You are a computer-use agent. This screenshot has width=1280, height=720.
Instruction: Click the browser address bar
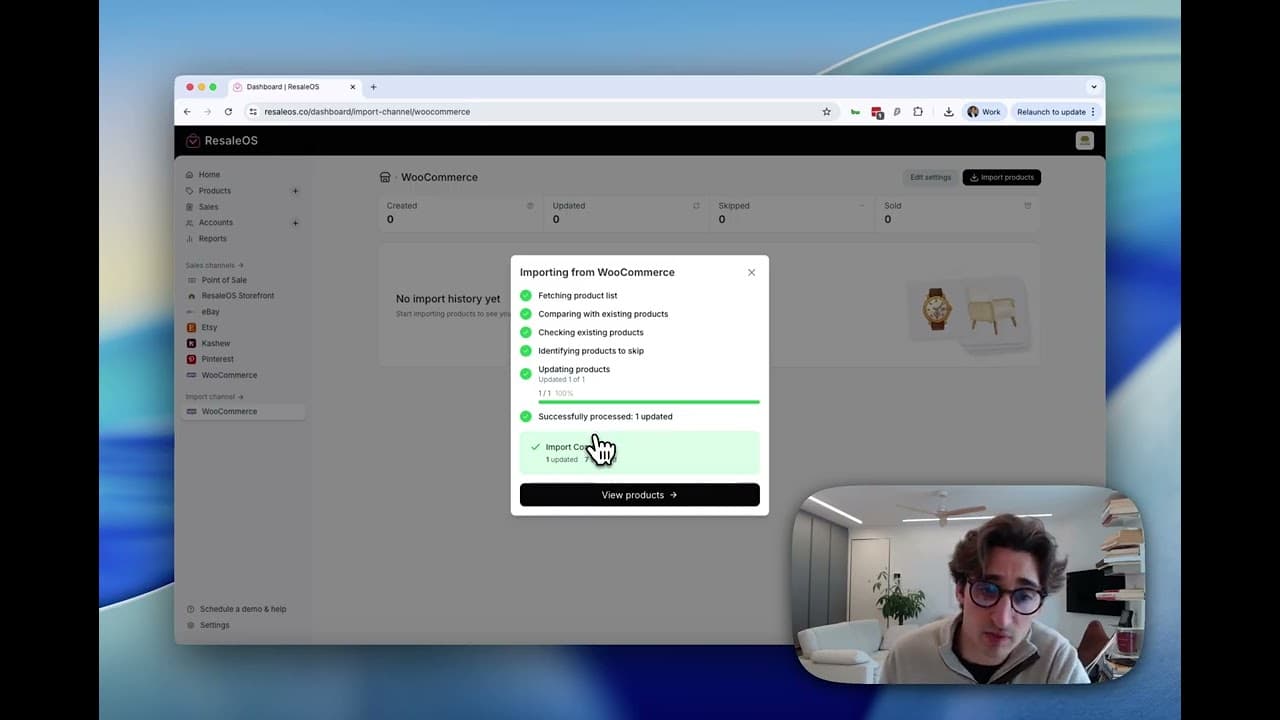(367, 111)
